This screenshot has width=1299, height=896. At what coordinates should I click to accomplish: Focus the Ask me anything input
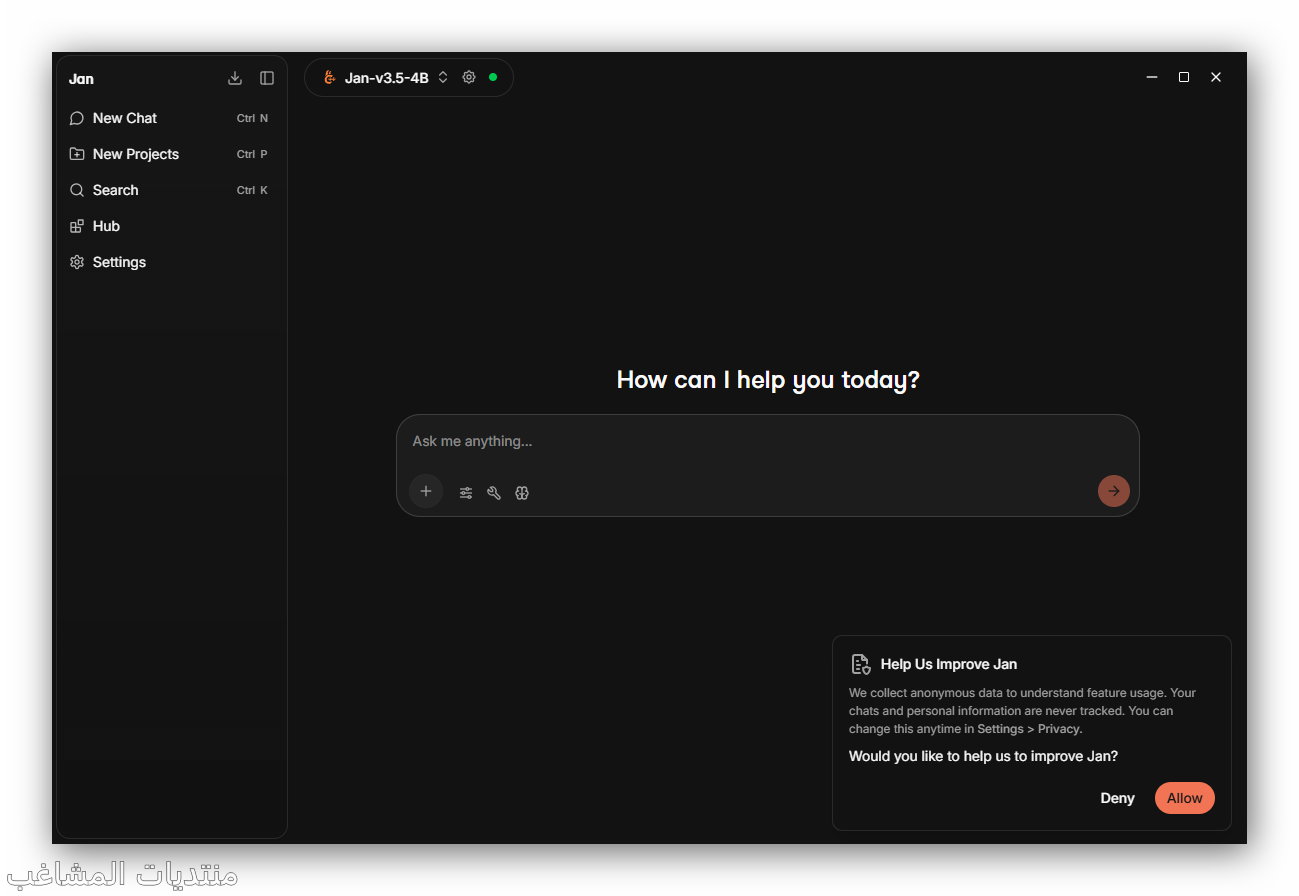(767, 441)
